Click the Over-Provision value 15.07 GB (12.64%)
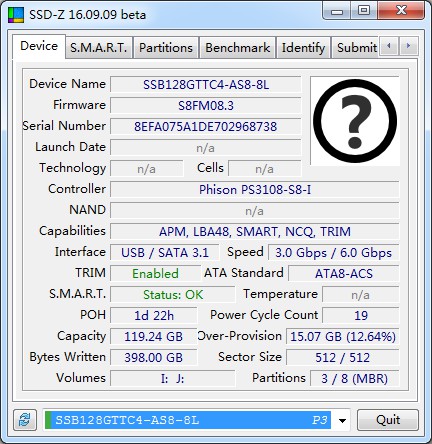 pyautogui.click(x=343, y=337)
